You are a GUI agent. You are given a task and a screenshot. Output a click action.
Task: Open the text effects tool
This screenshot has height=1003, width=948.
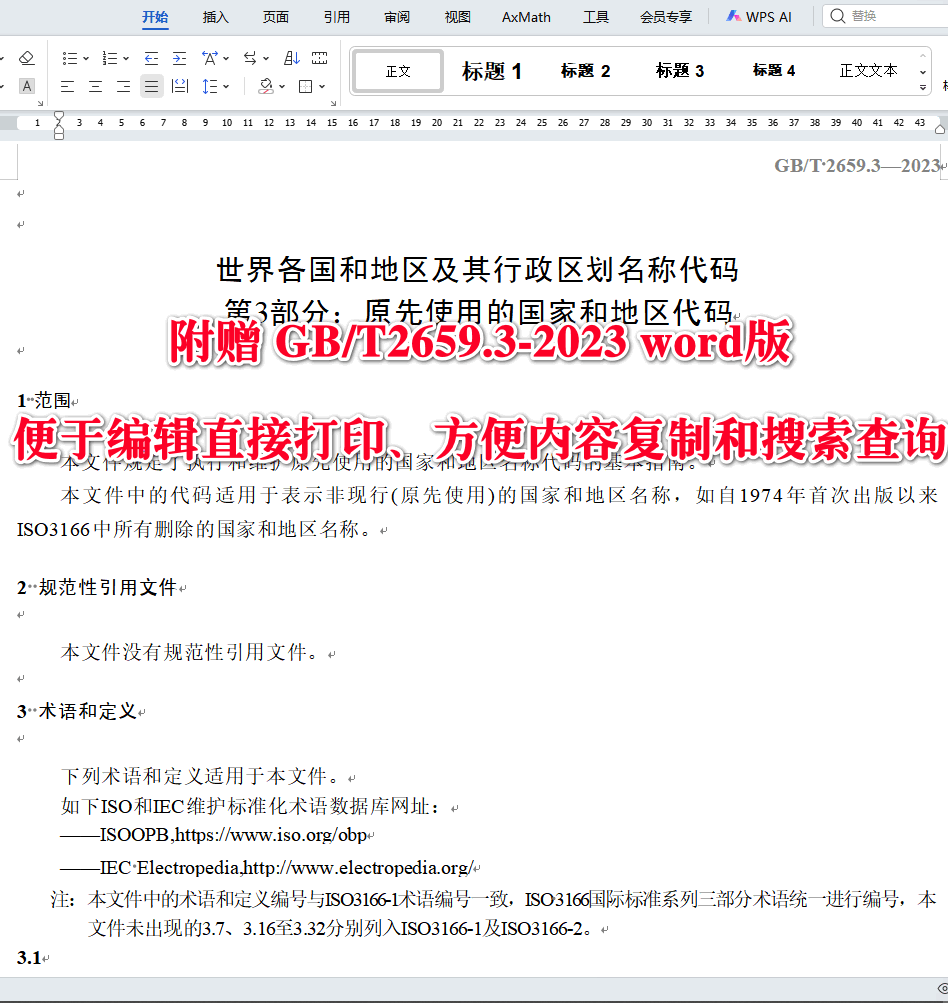[209, 57]
